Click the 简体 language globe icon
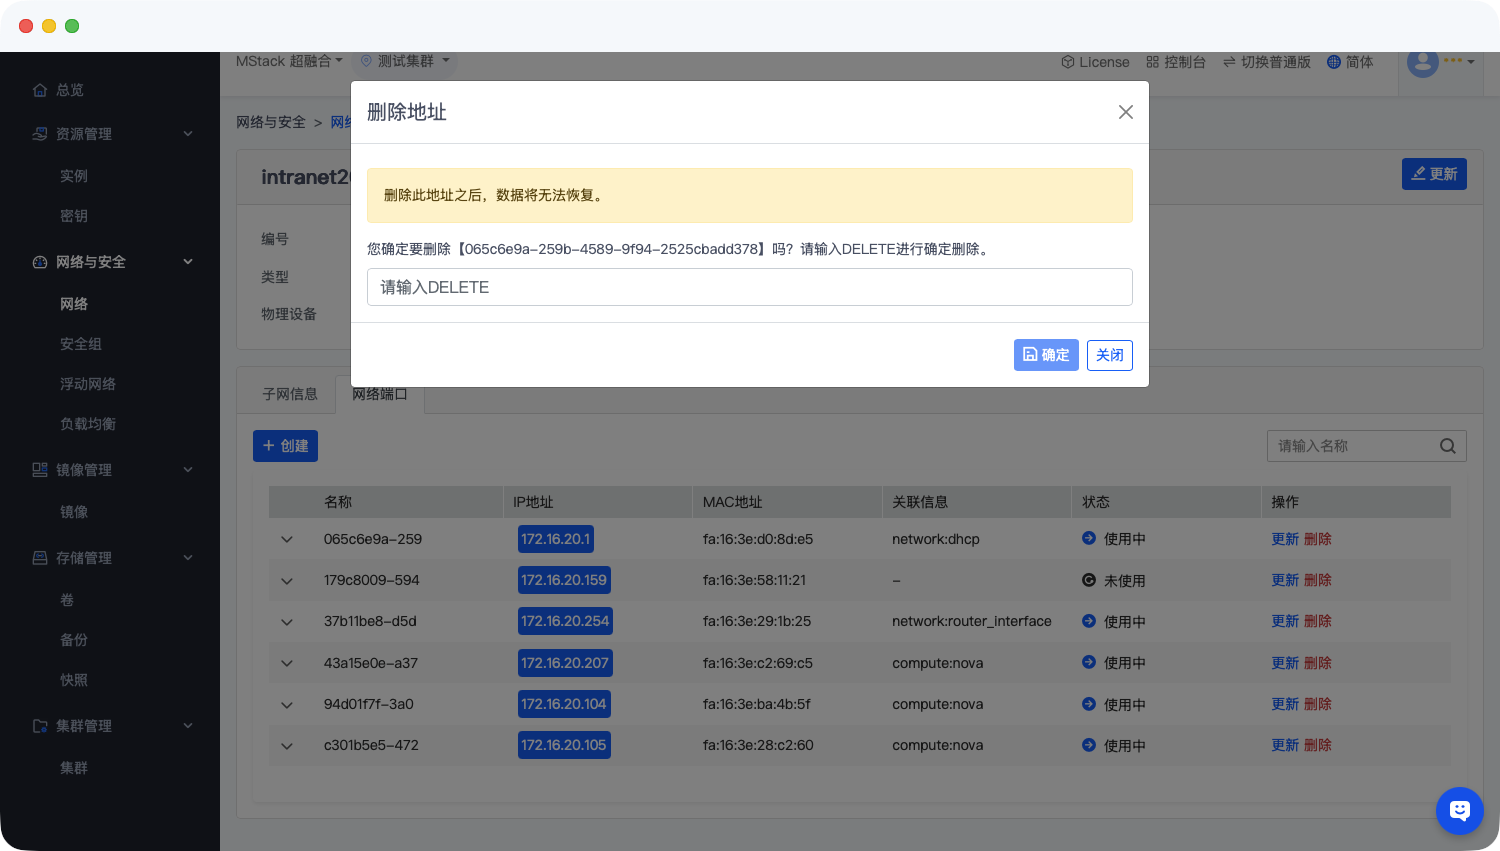 click(x=1333, y=62)
